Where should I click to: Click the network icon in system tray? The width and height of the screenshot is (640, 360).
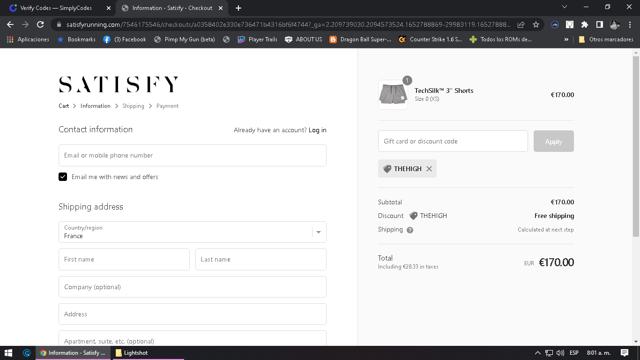[x=549, y=353]
